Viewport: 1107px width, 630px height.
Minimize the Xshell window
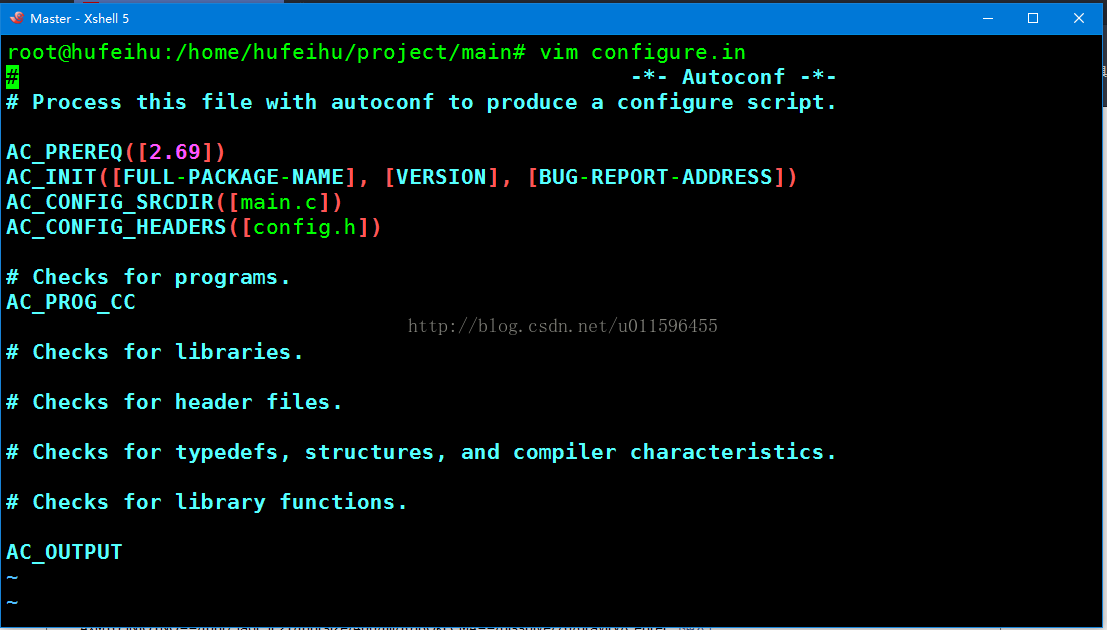coord(988,18)
